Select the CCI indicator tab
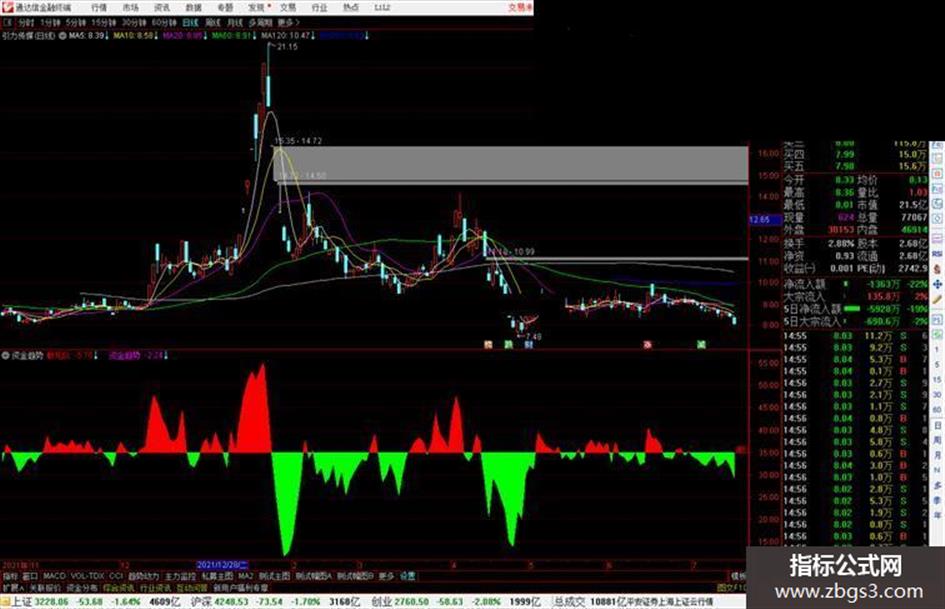 116,576
